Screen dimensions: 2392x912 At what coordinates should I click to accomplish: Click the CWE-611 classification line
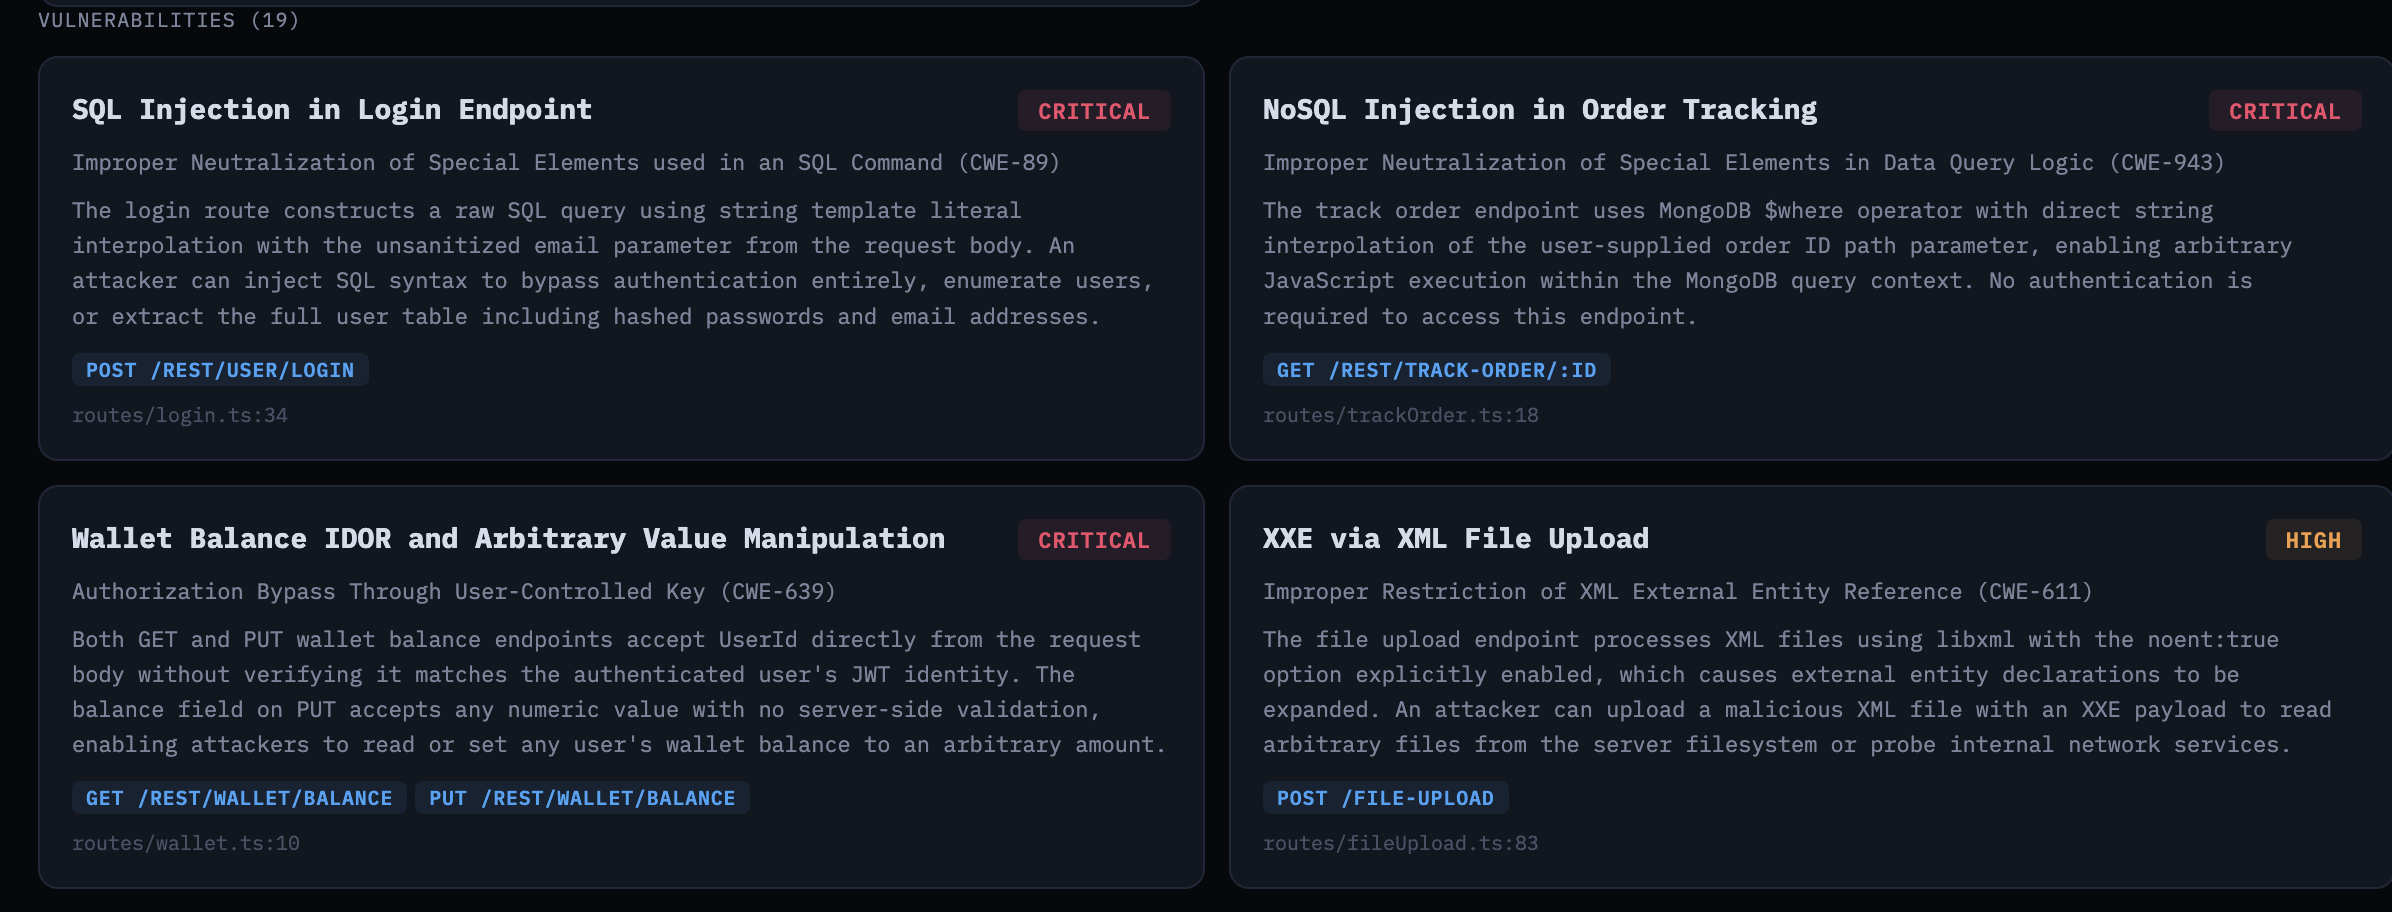[x=1677, y=592]
